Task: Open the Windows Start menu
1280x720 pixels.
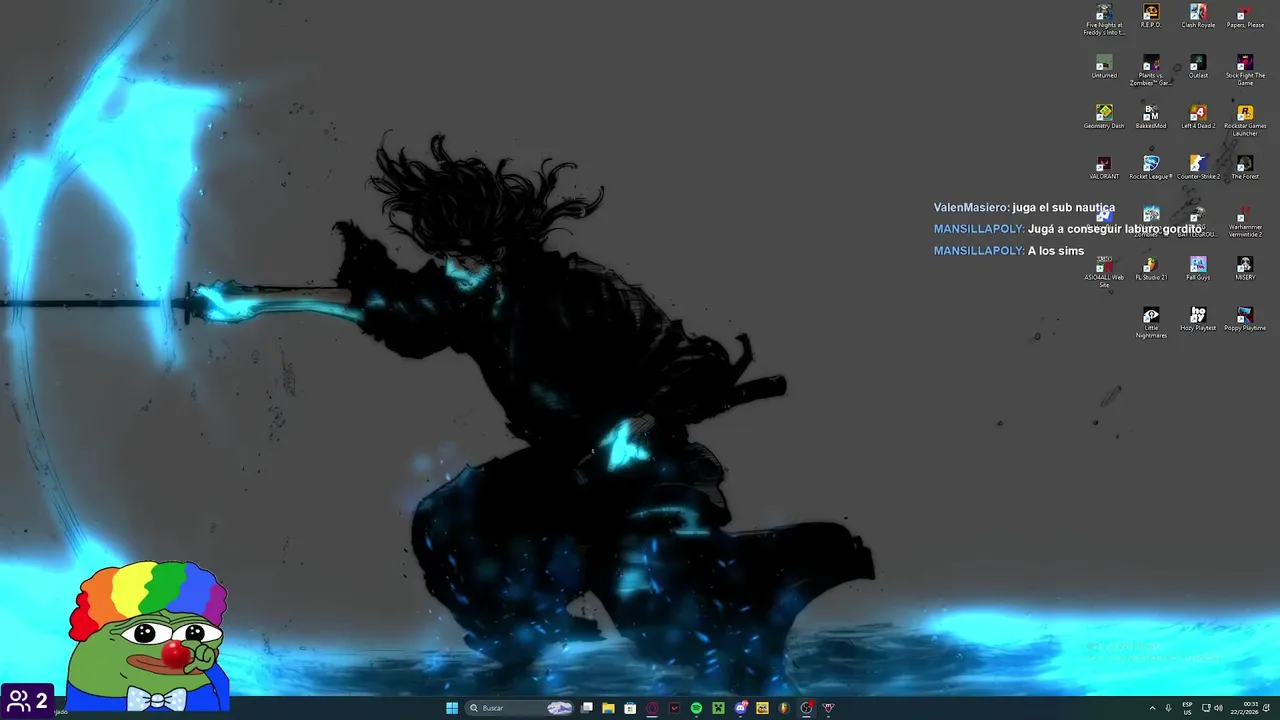Action: (x=452, y=708)
